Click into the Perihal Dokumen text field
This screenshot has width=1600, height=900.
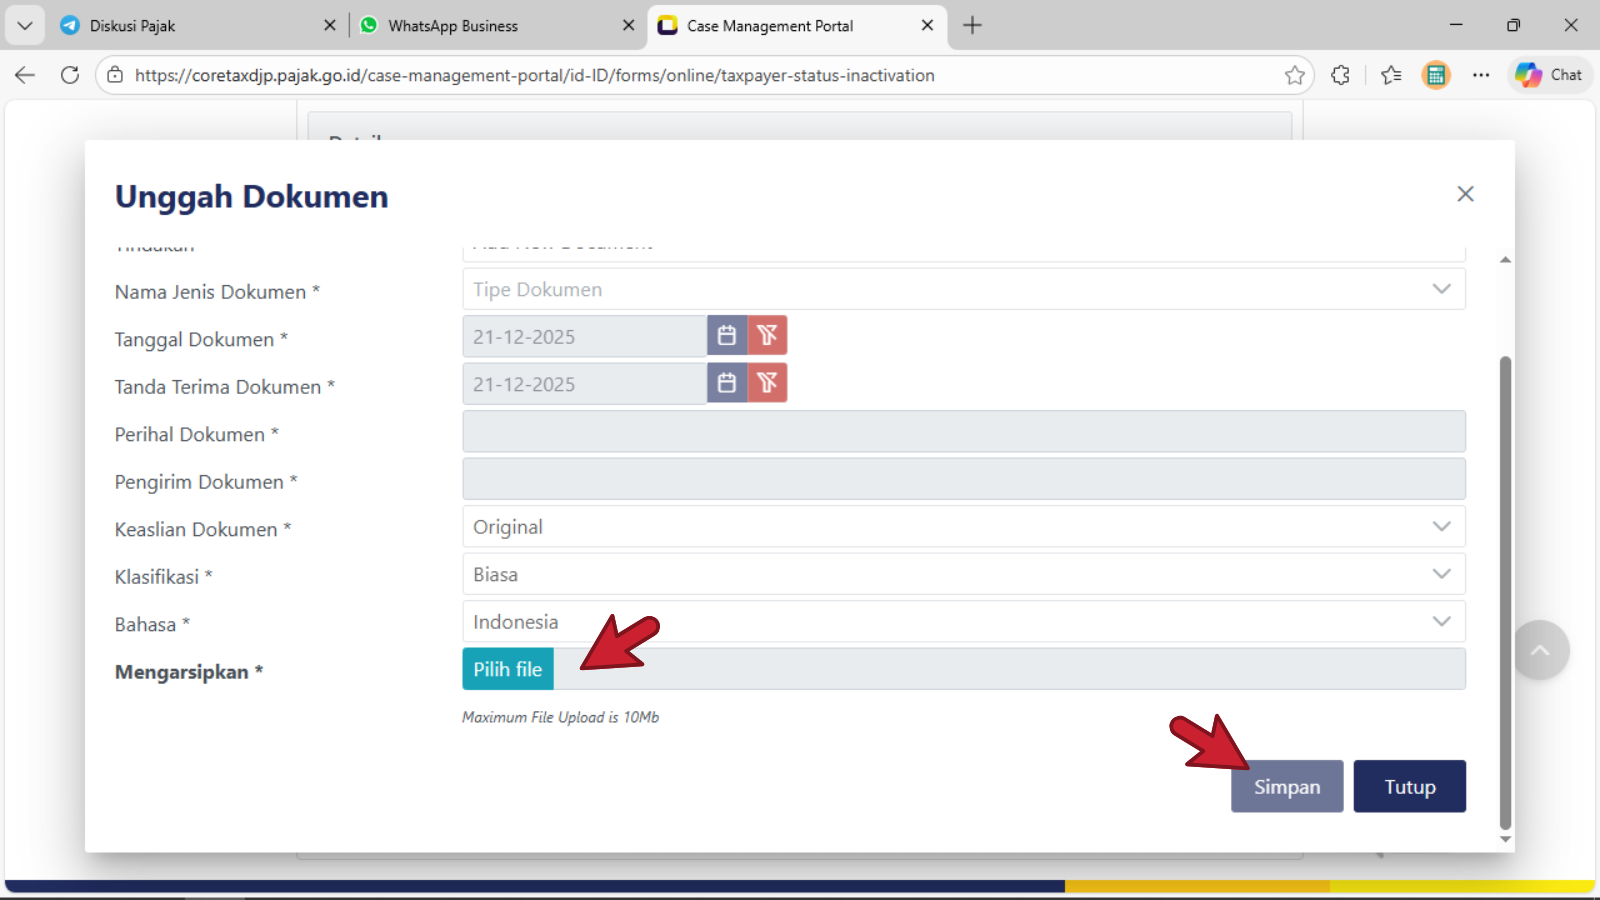point(963,432)
